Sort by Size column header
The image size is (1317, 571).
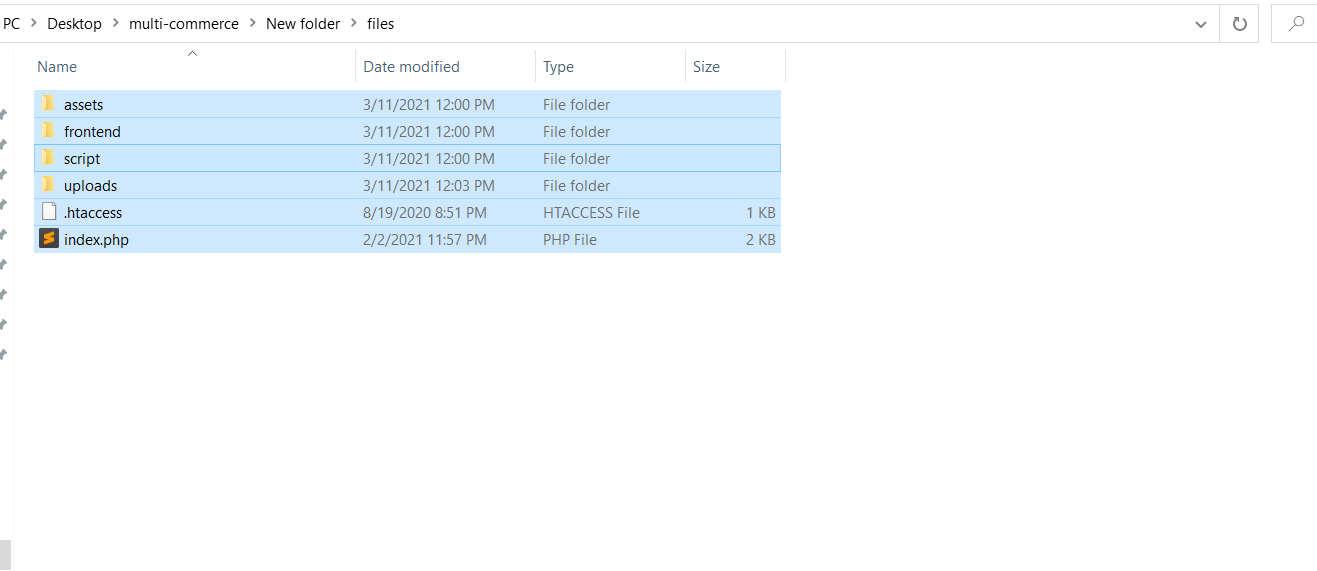pyautogui.click(x=706, y=67)
